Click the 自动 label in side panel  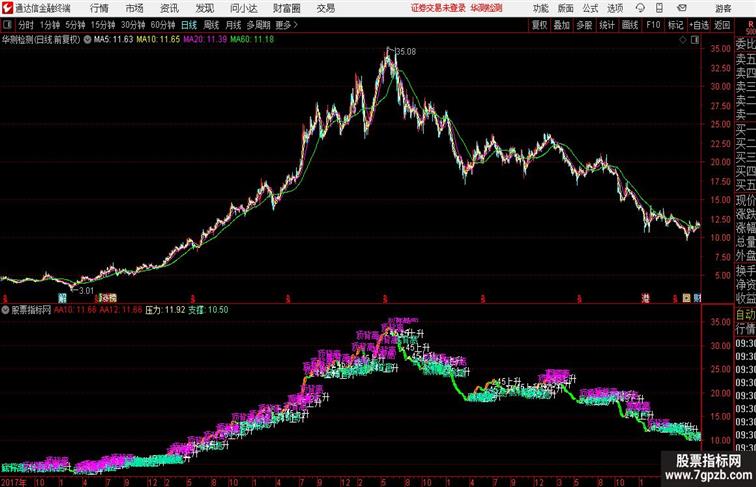click(746, 314)
